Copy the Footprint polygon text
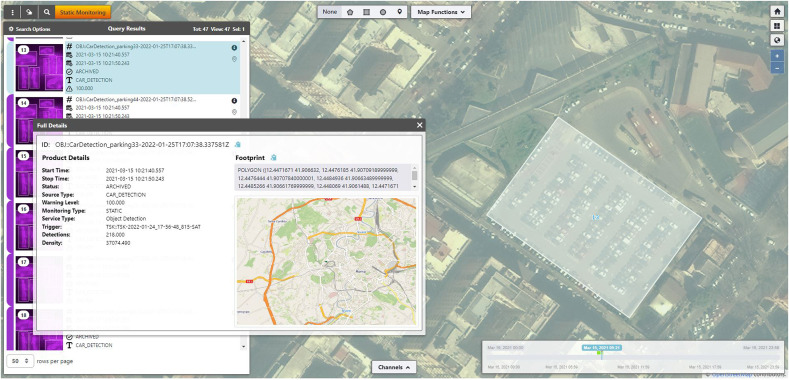This screenshot has height=380, width=789. click(x=274, y=158)
